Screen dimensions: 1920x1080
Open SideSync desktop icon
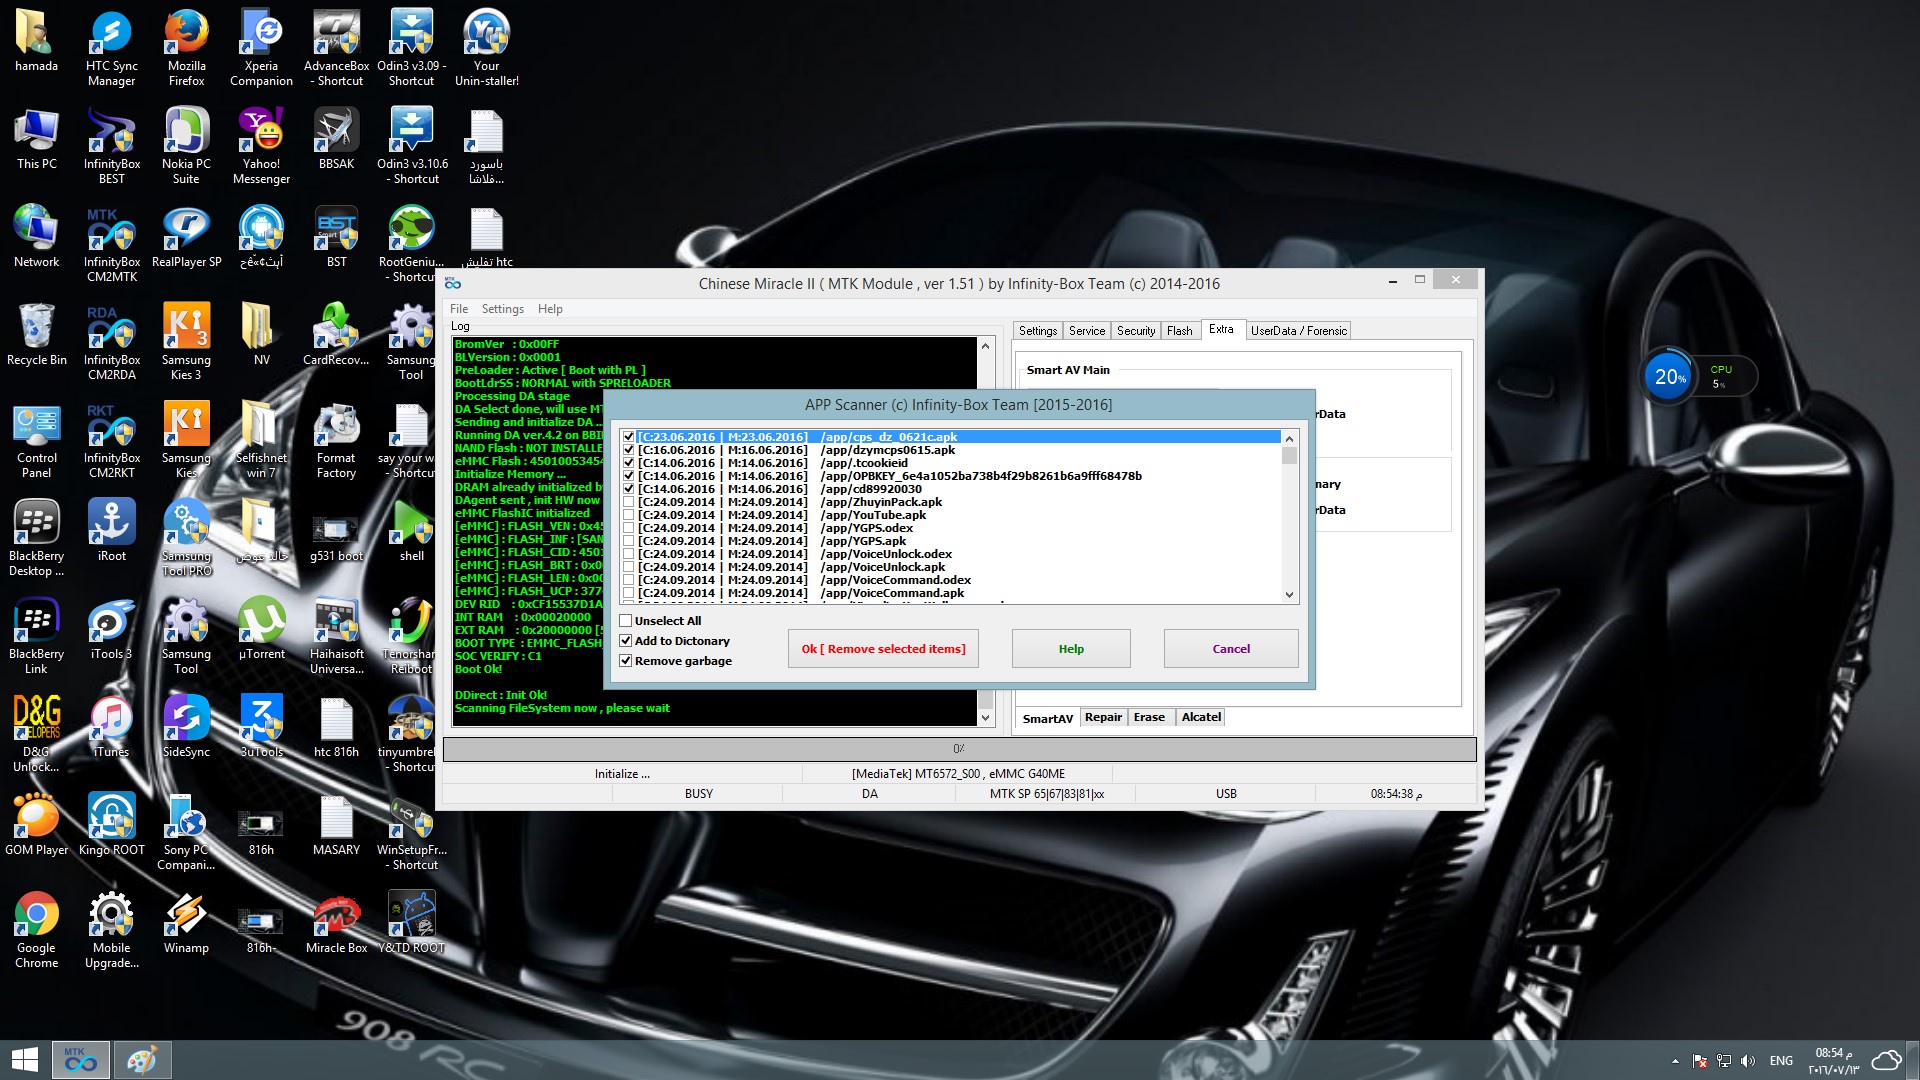pyautogui.click(x=186, y=728)
